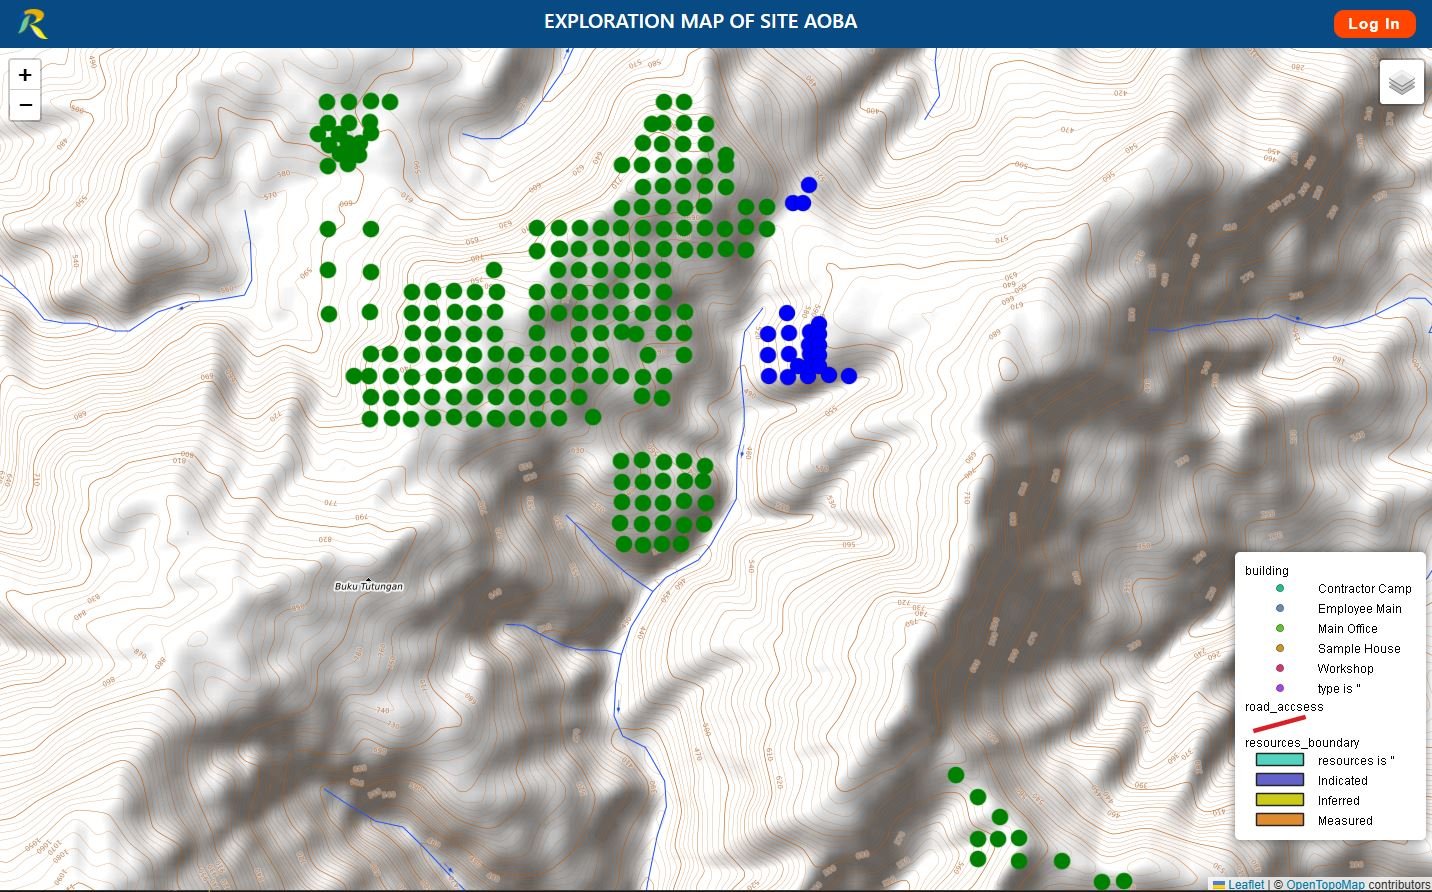Viewport: 1432px width, 892px height.
Task: Click the Inferred yellow color swatch
Action: point(1280,800)
